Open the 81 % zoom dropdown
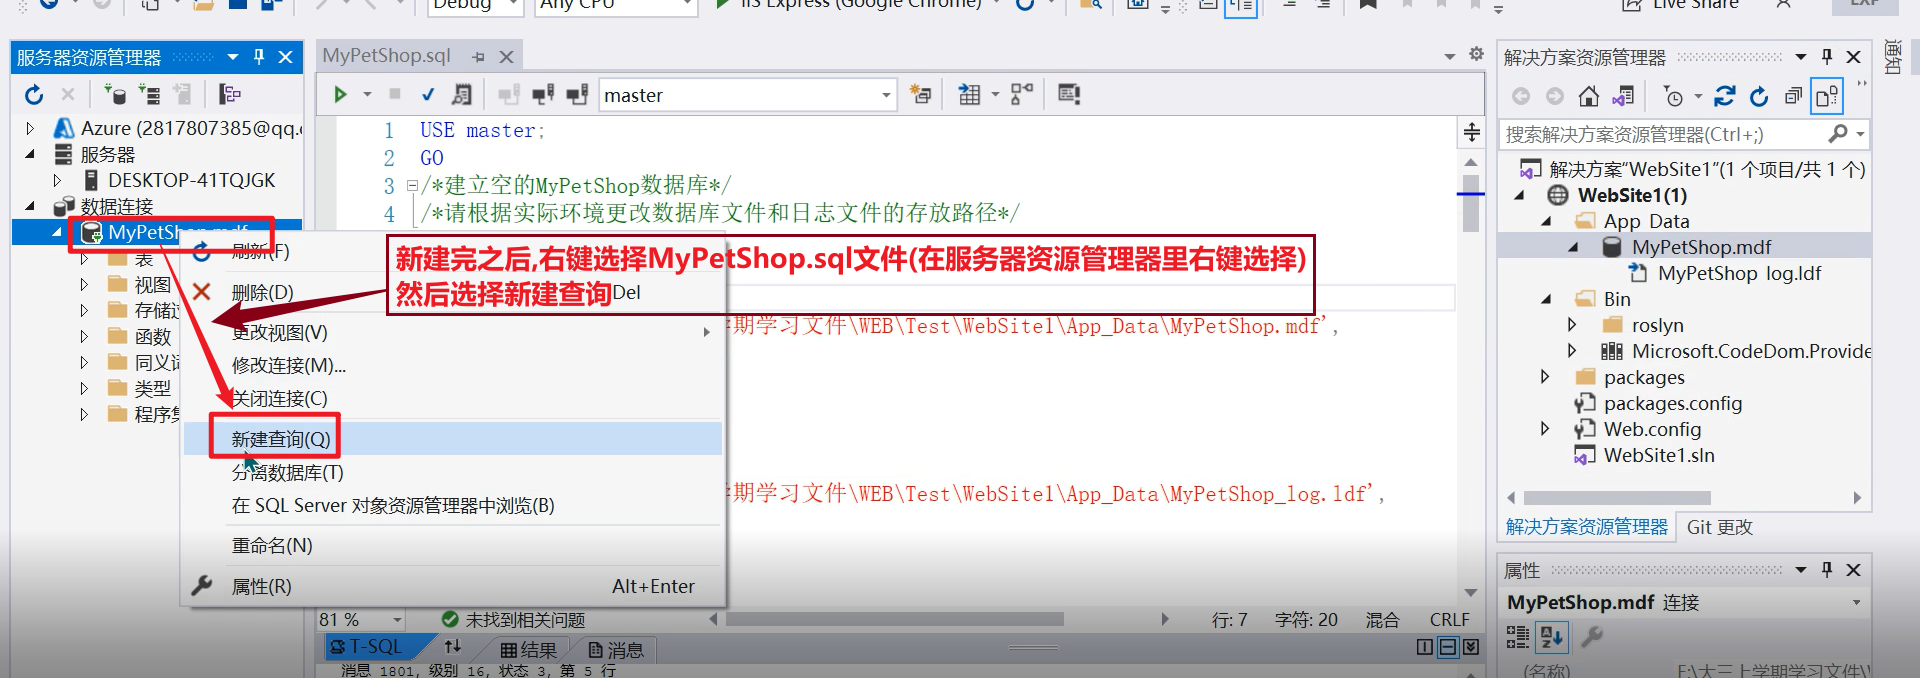The width and height of the screenshot is (1920, 678). [397, 620]
